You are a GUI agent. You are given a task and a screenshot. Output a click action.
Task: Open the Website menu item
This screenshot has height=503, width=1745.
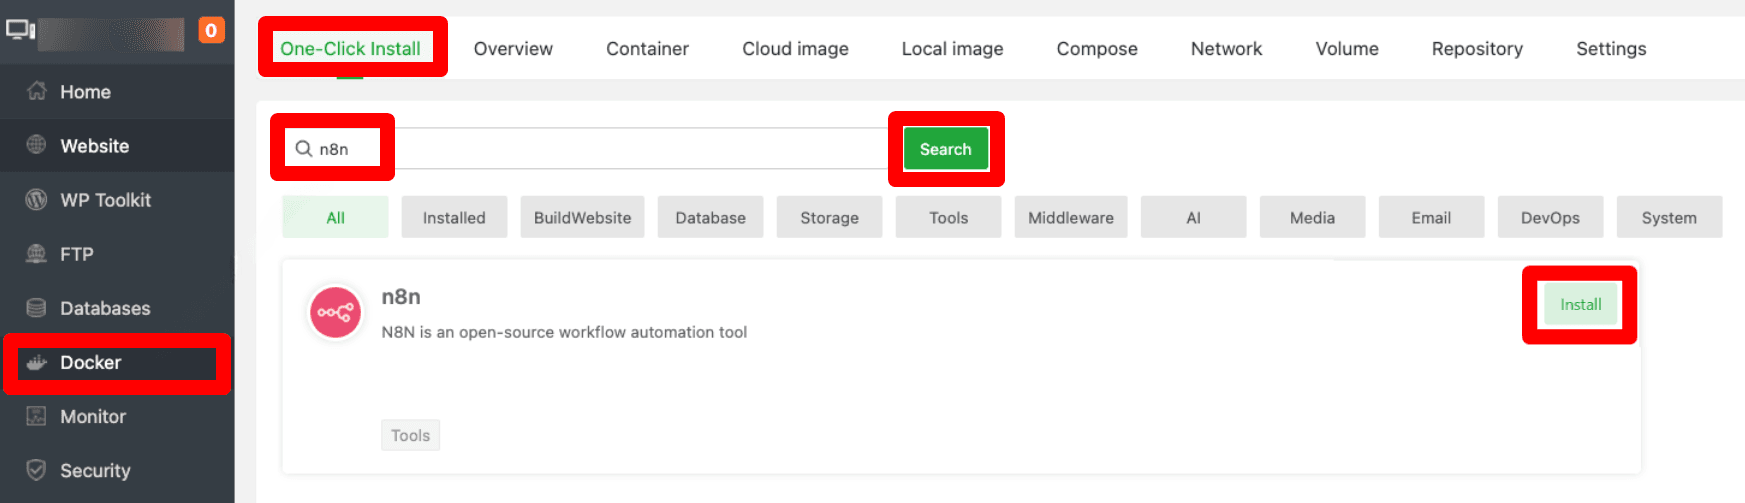point(117,146)
